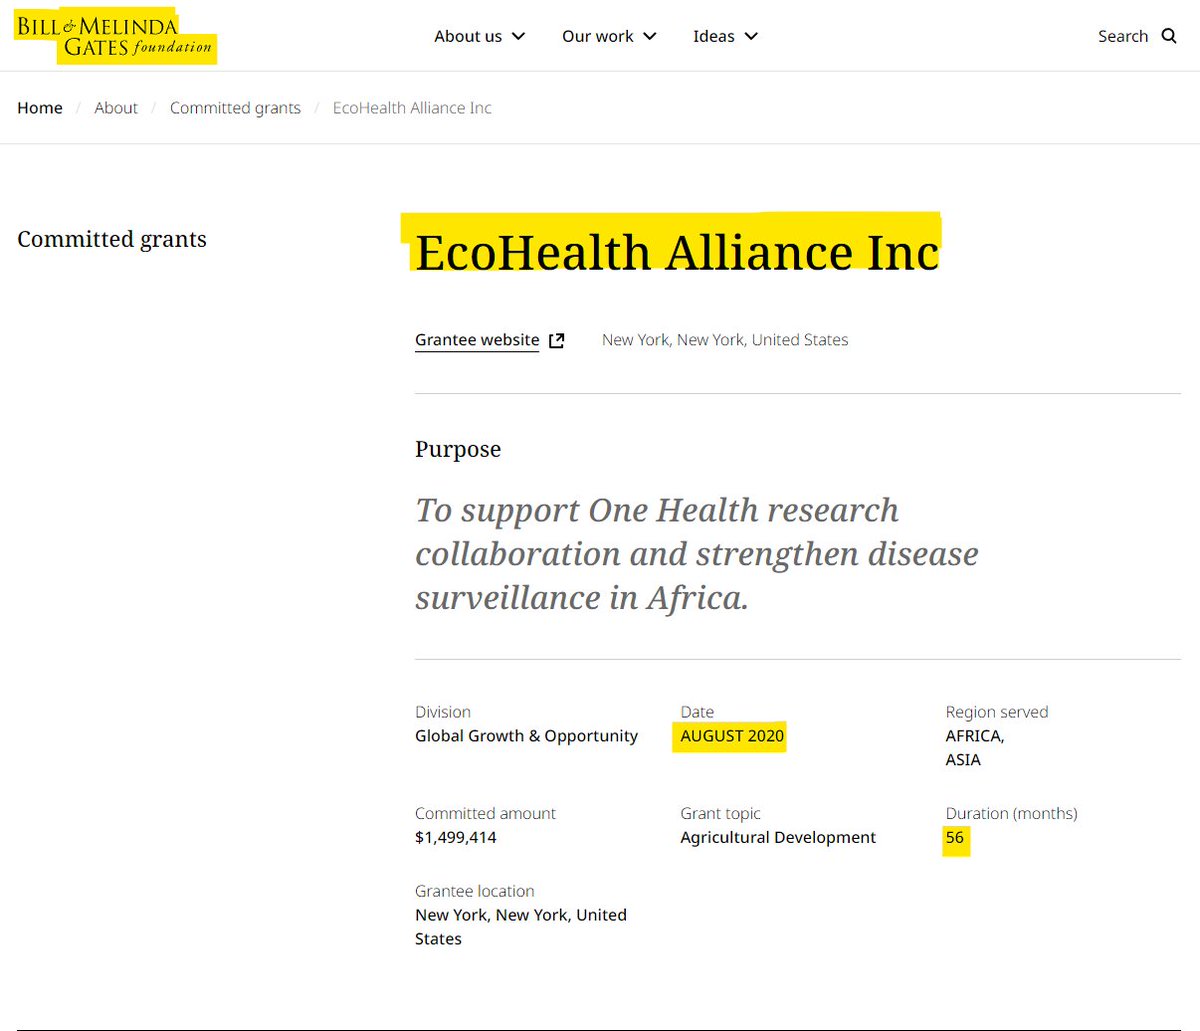Click the external link icon beside Grantee website

pyautogui.click(x=557, y=340)
